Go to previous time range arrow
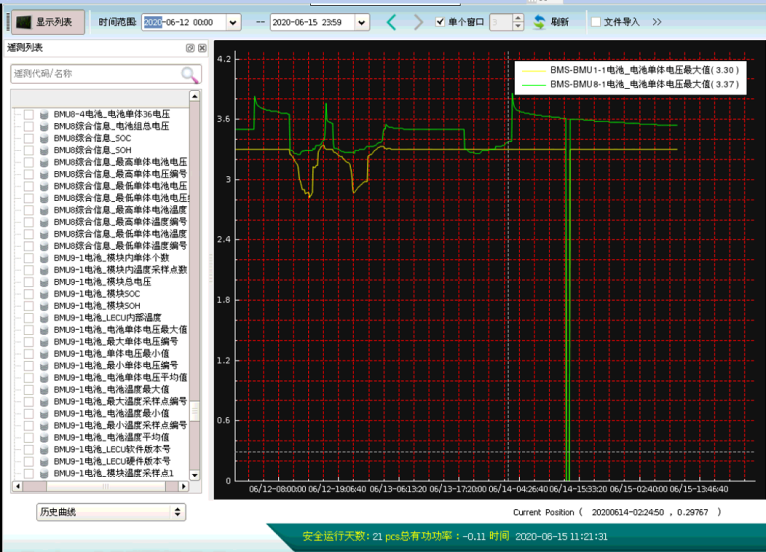 pos(391,22)
